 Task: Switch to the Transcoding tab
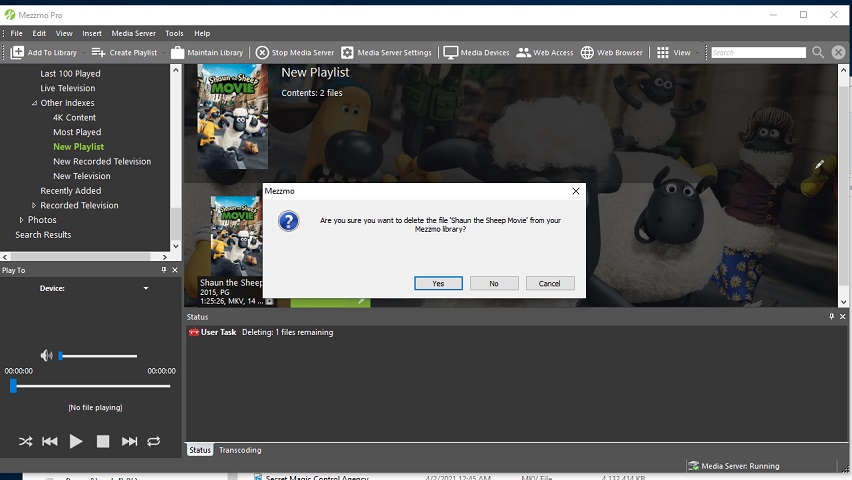[x=240, y=450]
